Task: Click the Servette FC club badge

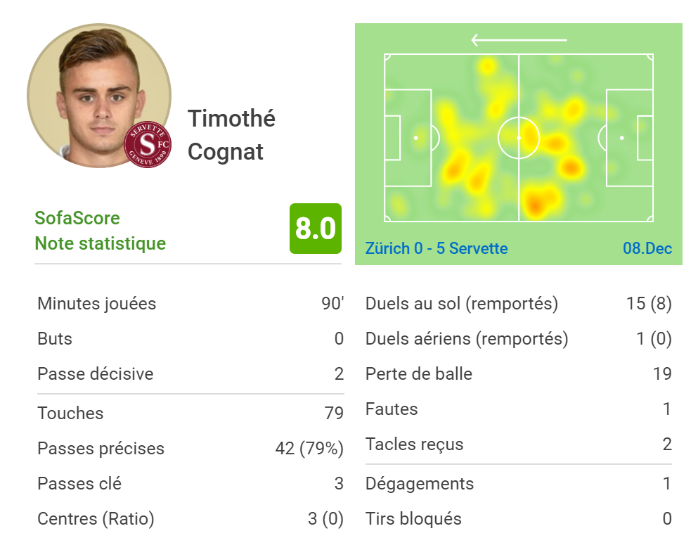Action: tap(148, 144)
